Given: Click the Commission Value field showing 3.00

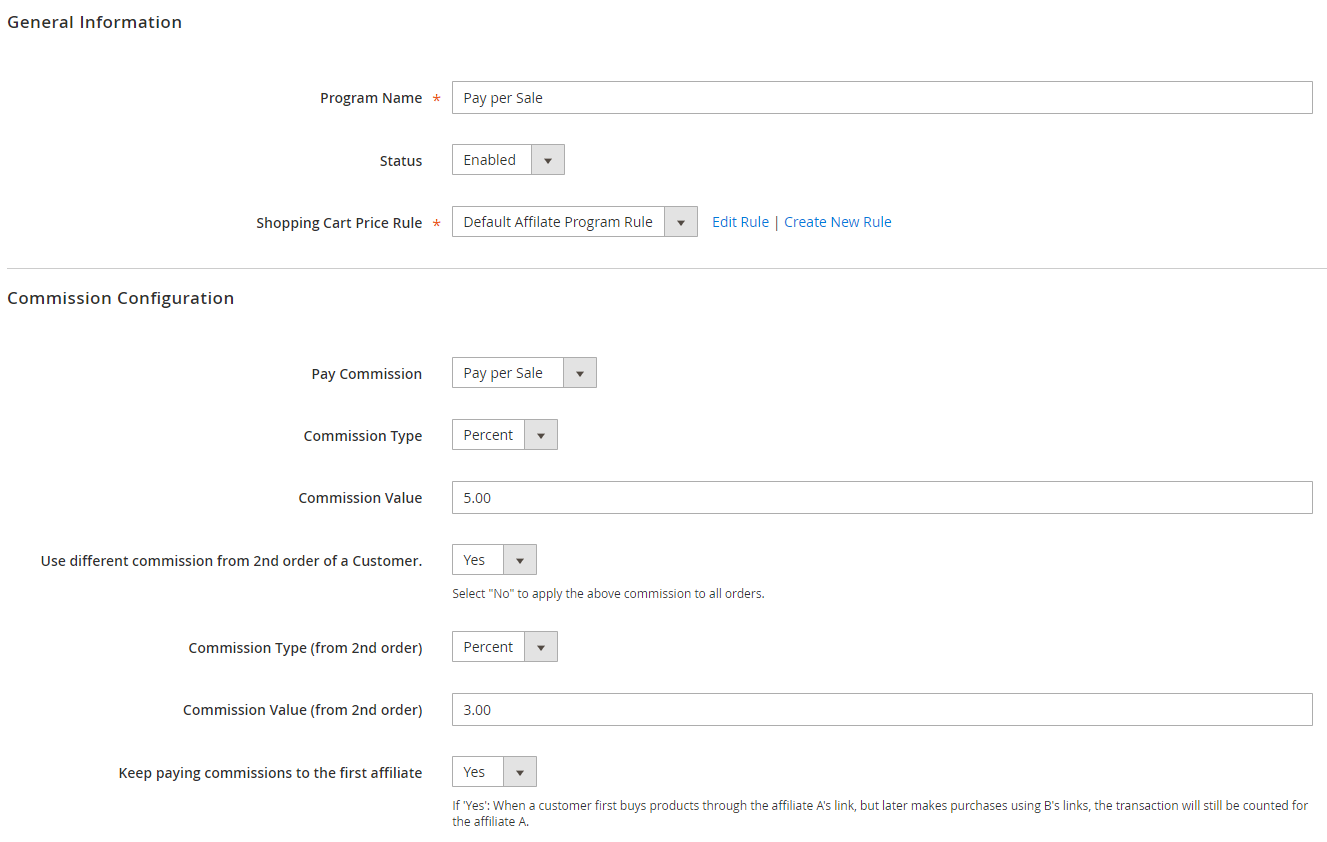Looking at the screenshot, I should pos(880,710).
